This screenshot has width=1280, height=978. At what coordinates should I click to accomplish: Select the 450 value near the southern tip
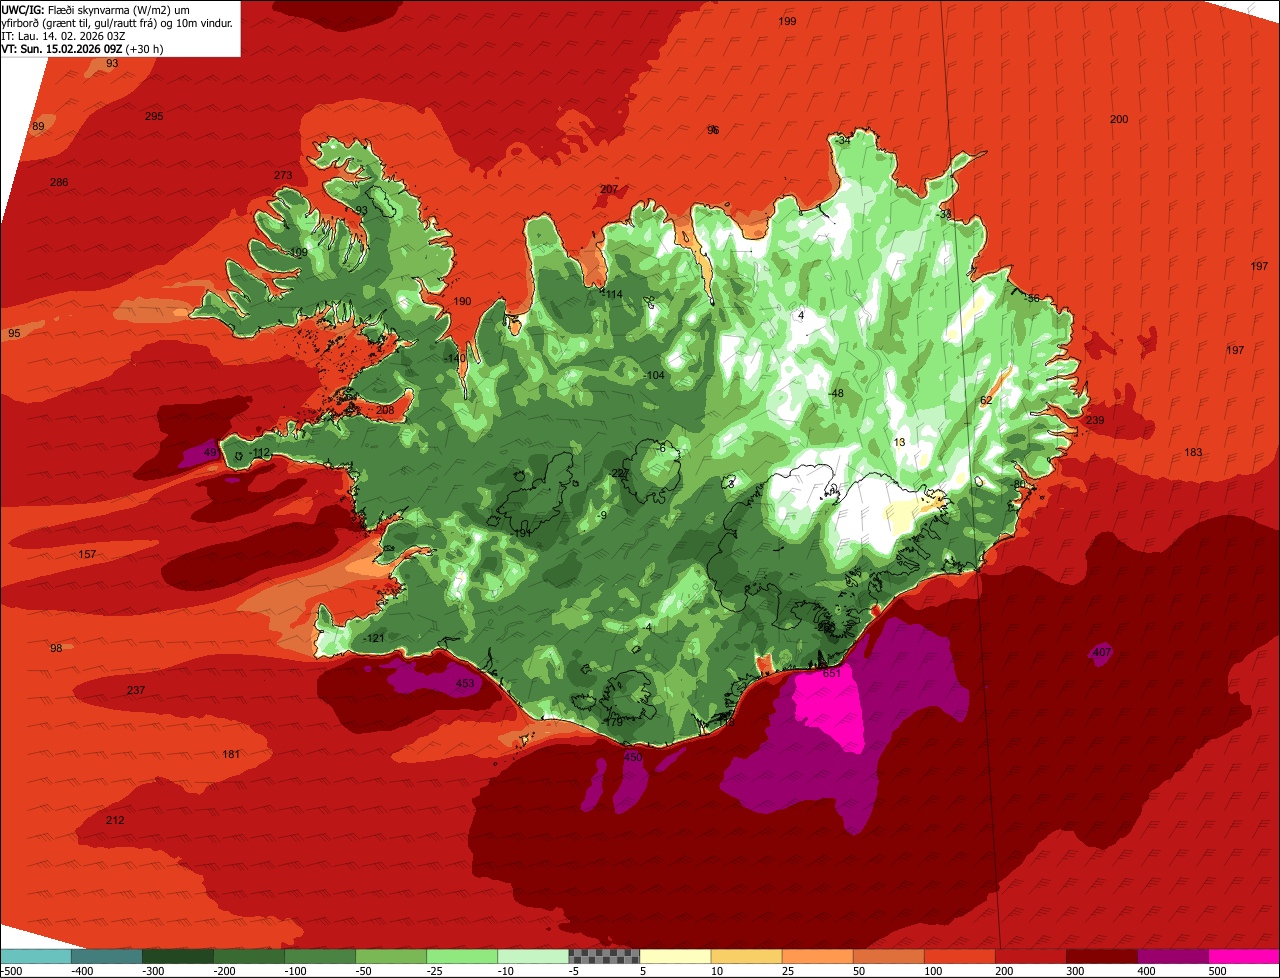[633, 757]
